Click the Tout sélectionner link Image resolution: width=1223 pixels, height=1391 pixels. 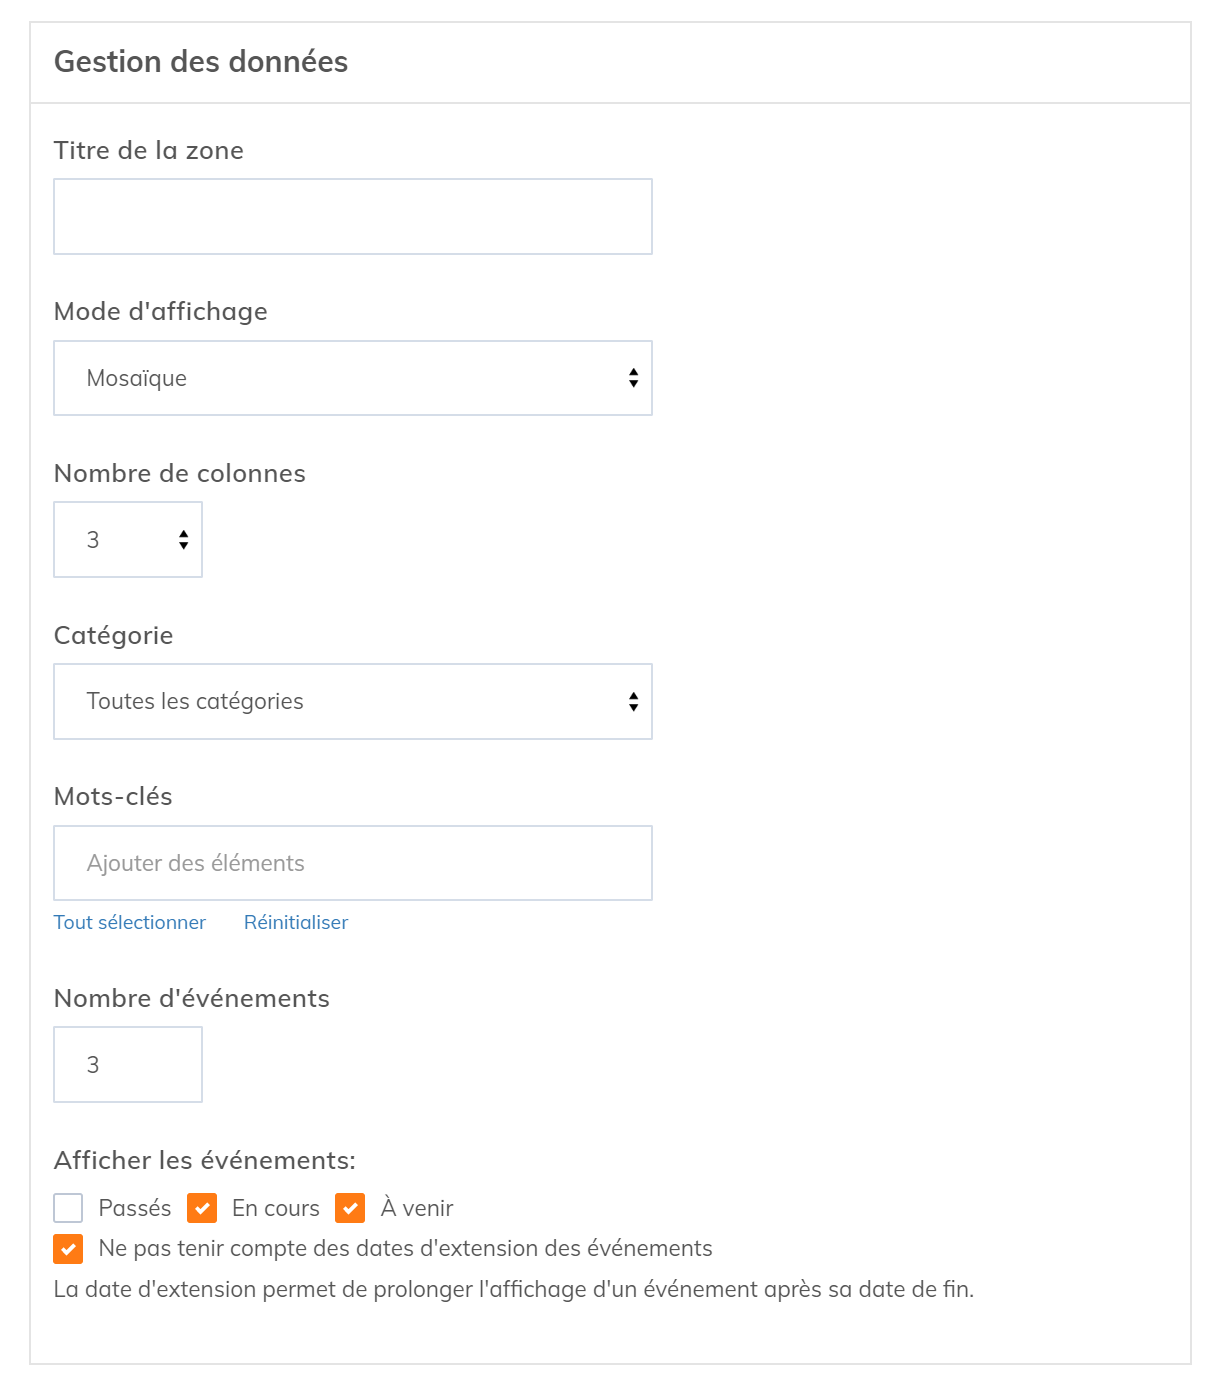click(x=130, y=922)
